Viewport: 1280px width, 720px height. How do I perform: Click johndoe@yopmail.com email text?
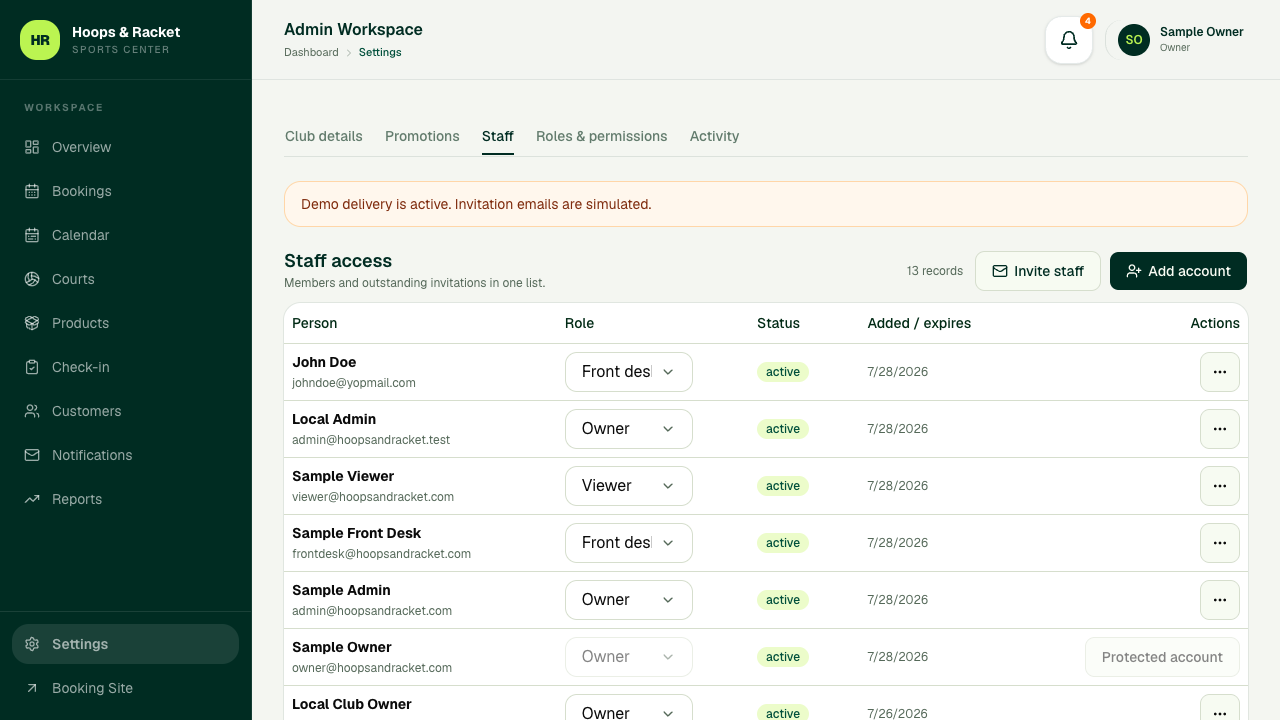[x=354, y=383]
